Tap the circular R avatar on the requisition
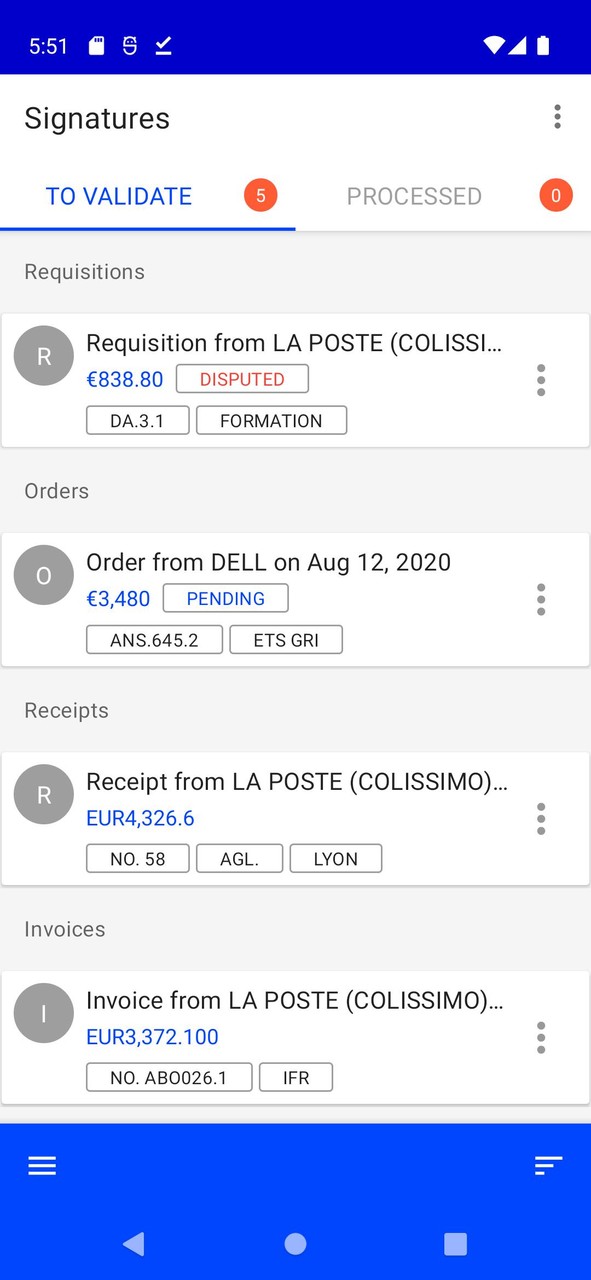Image resolution: width=591 pixels, height=1280 pixels. (x=43, y=355)
